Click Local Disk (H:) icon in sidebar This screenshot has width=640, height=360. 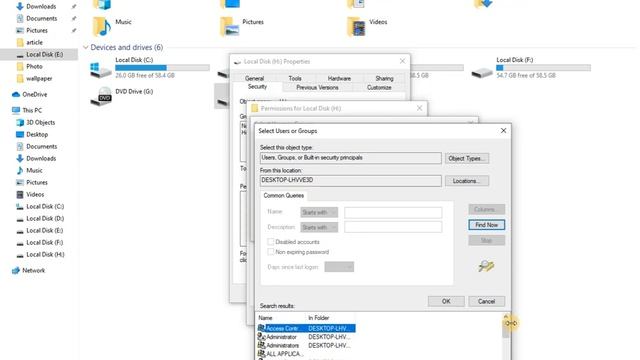(20, 255)
